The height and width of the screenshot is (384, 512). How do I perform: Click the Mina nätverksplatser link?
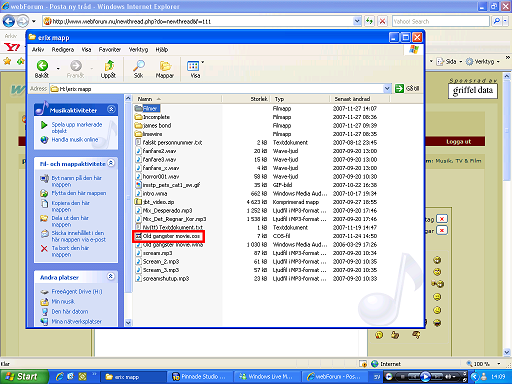(76, 322)
